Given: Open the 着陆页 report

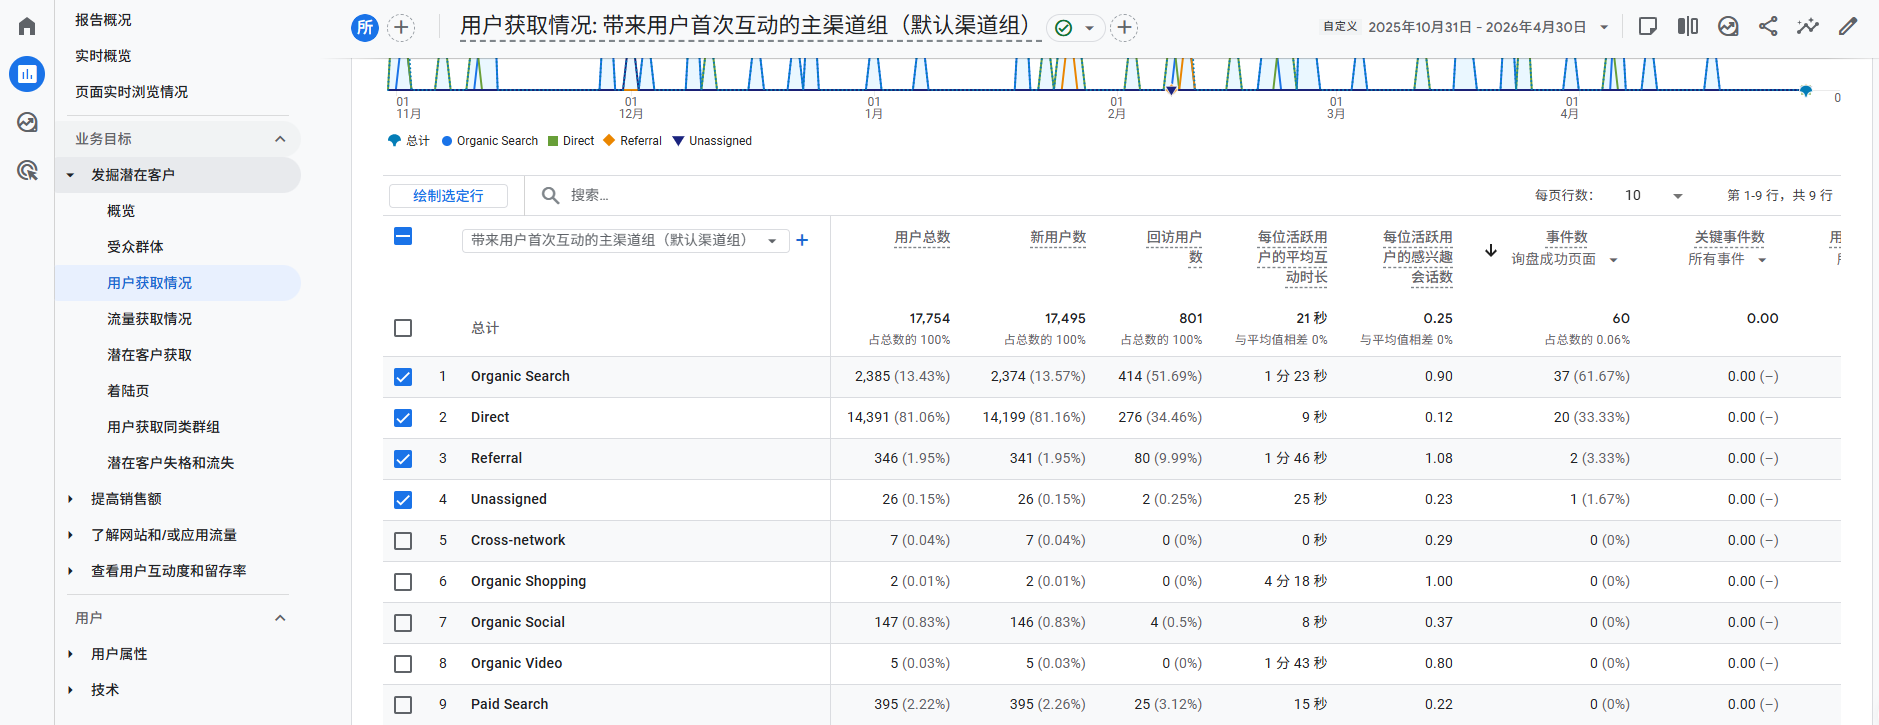Looking at the screenshot, I should (128, 391).
